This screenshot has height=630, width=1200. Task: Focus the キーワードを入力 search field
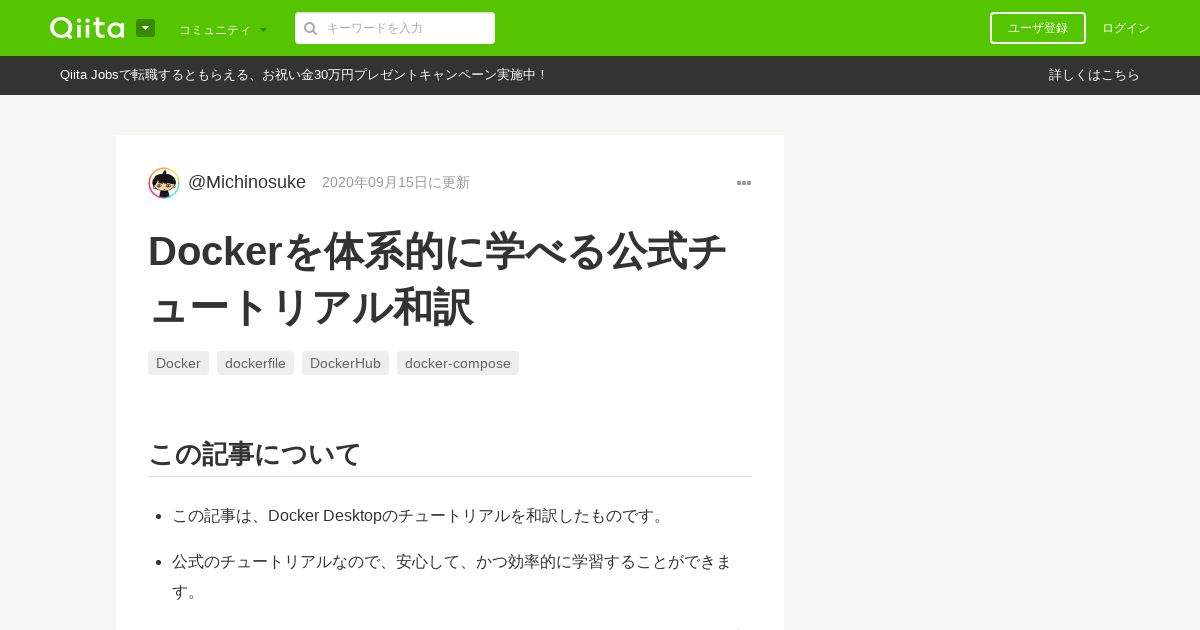395,28
